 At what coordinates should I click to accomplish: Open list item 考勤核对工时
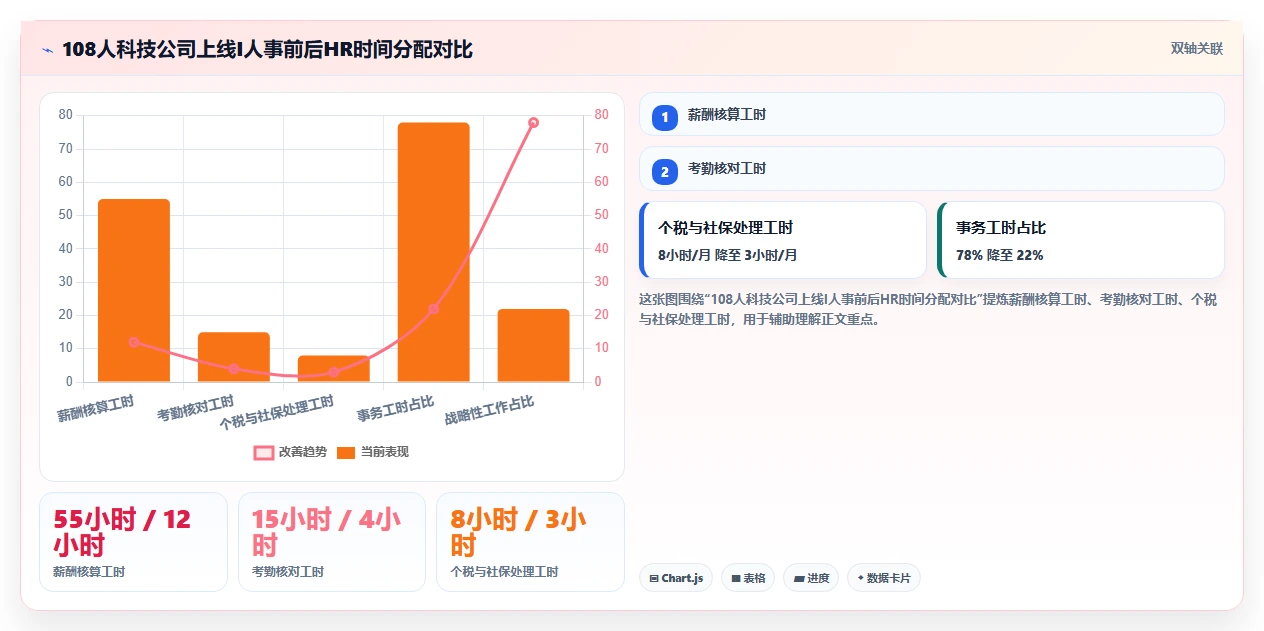[x=932, y=168]
